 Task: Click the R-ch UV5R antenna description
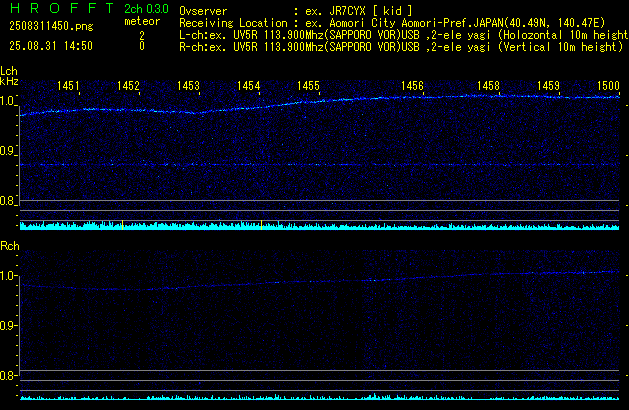tap(401, 47)
